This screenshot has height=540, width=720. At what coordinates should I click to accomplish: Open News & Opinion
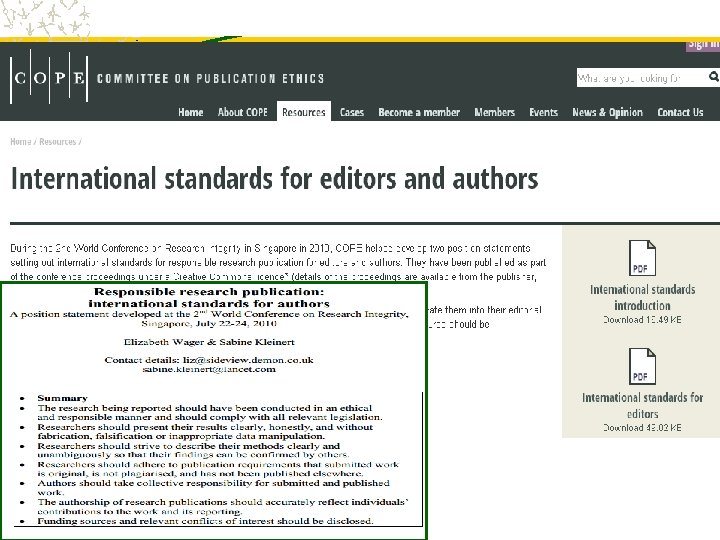[x=607, y=112]
